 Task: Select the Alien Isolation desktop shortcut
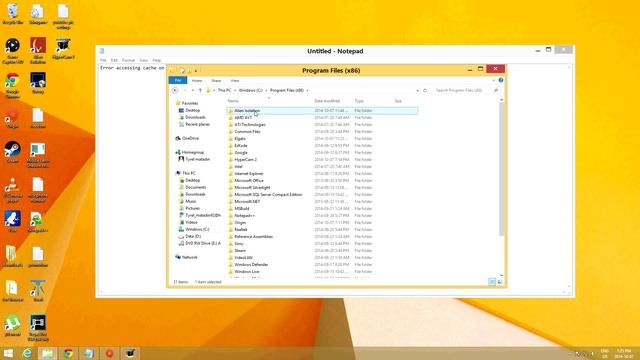click(x=38, y=51)
